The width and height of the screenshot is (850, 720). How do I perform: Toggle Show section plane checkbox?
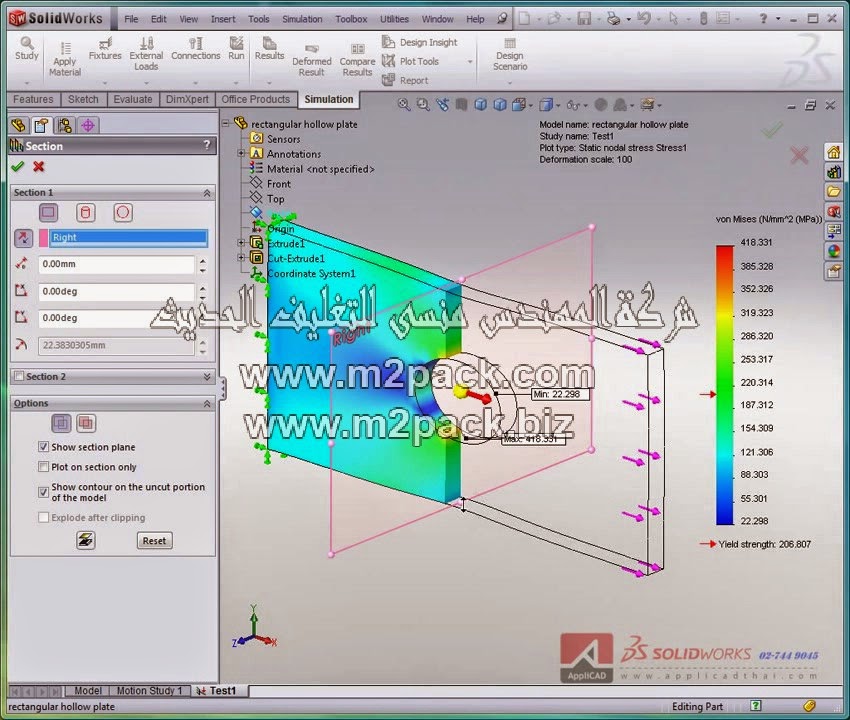(x=43, y=447)
